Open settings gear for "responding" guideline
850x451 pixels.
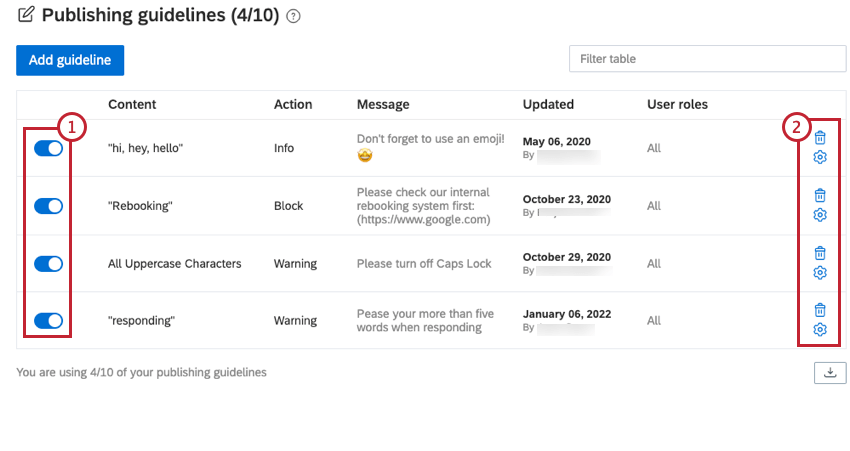tap(820, 330)
